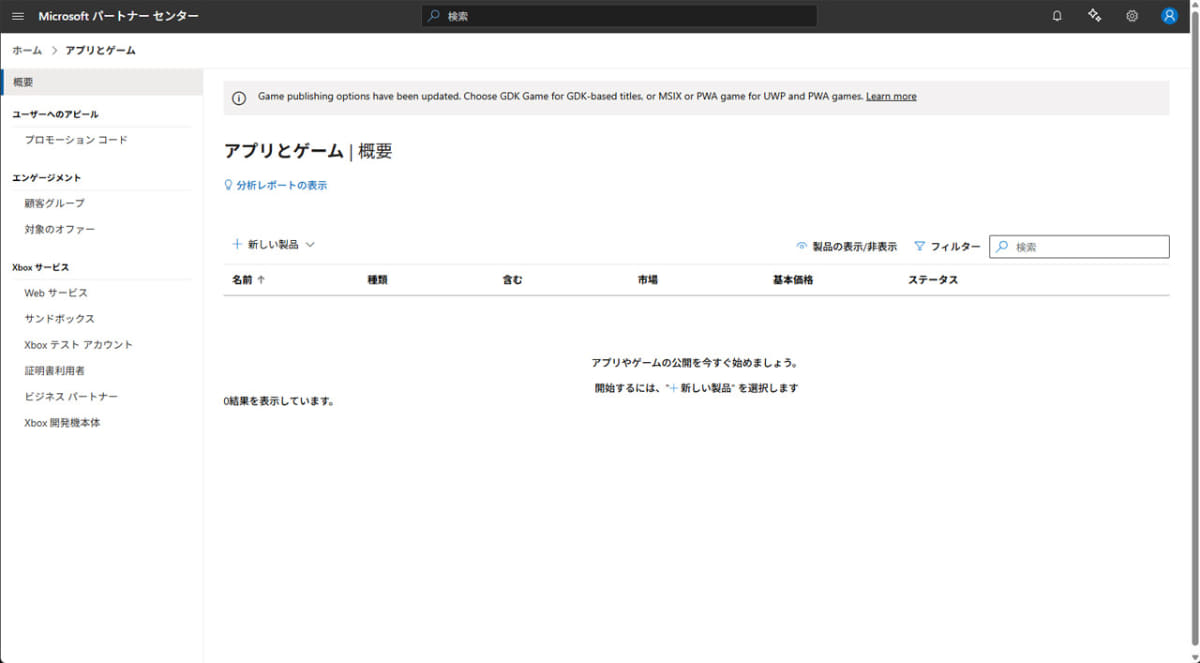The height and width of the screenshot is (663, 1200).
Task: Click the top search bar
Action: click(619, 16)
